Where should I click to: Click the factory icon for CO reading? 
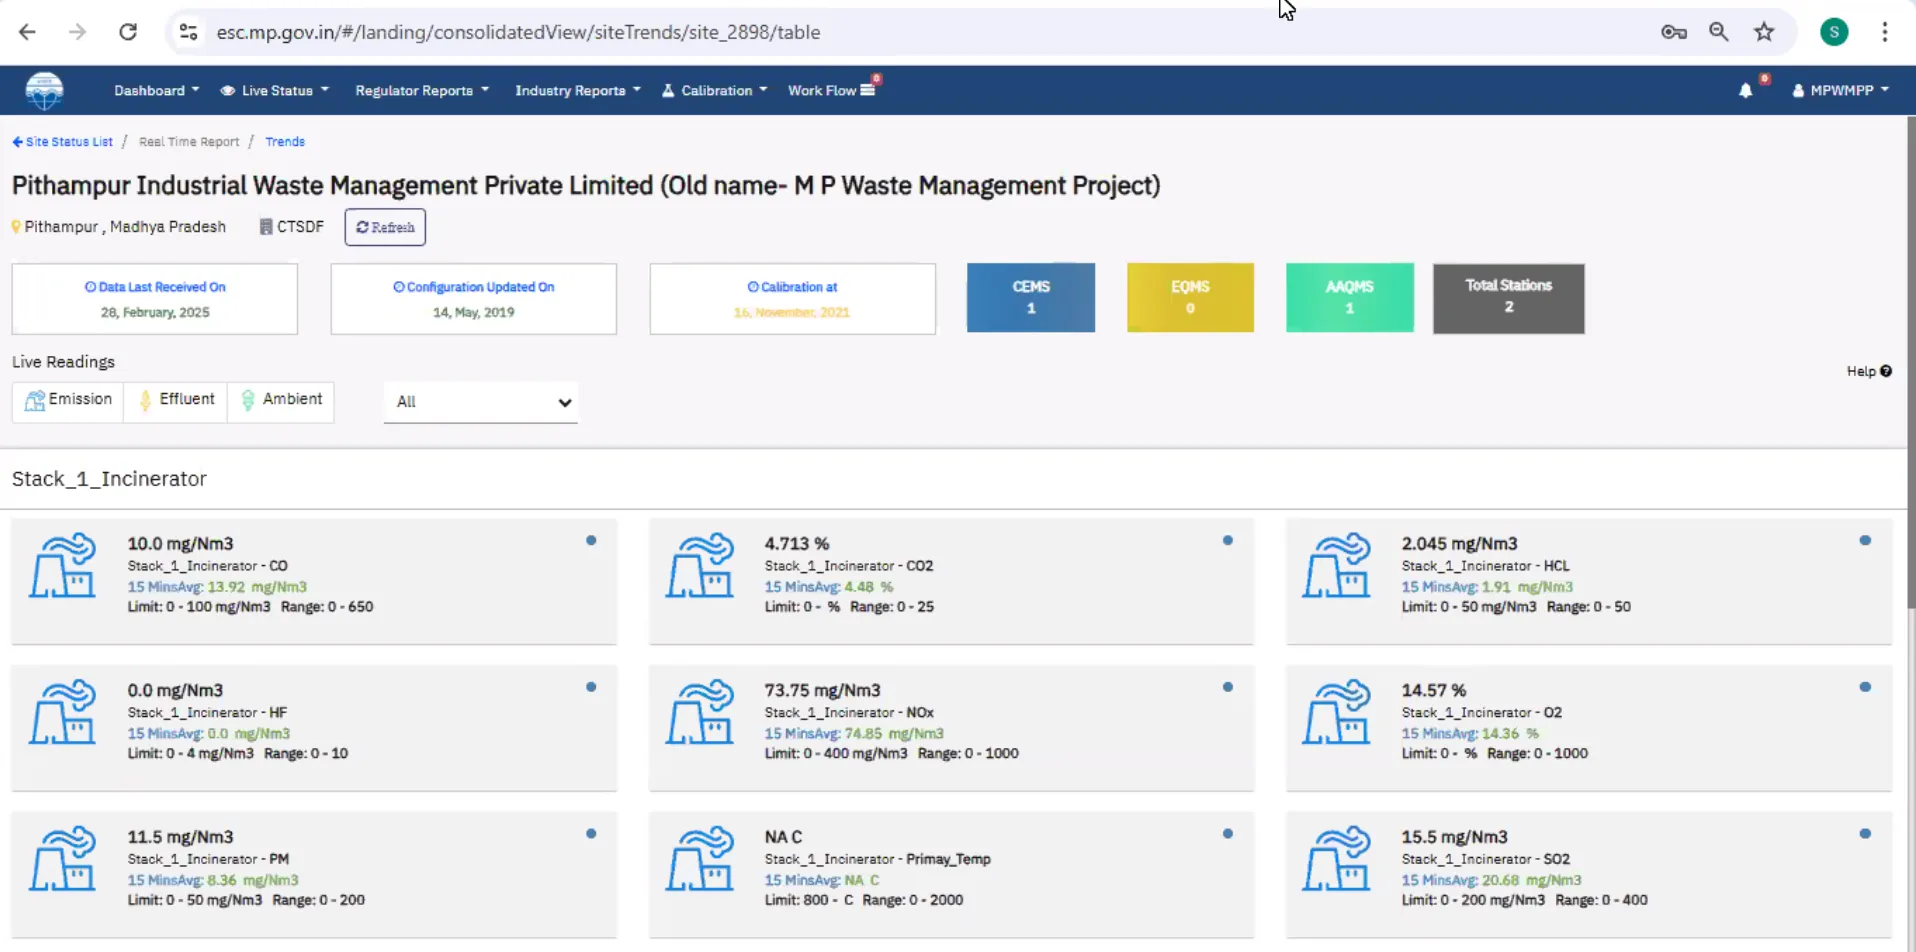[x=62, y=566]
